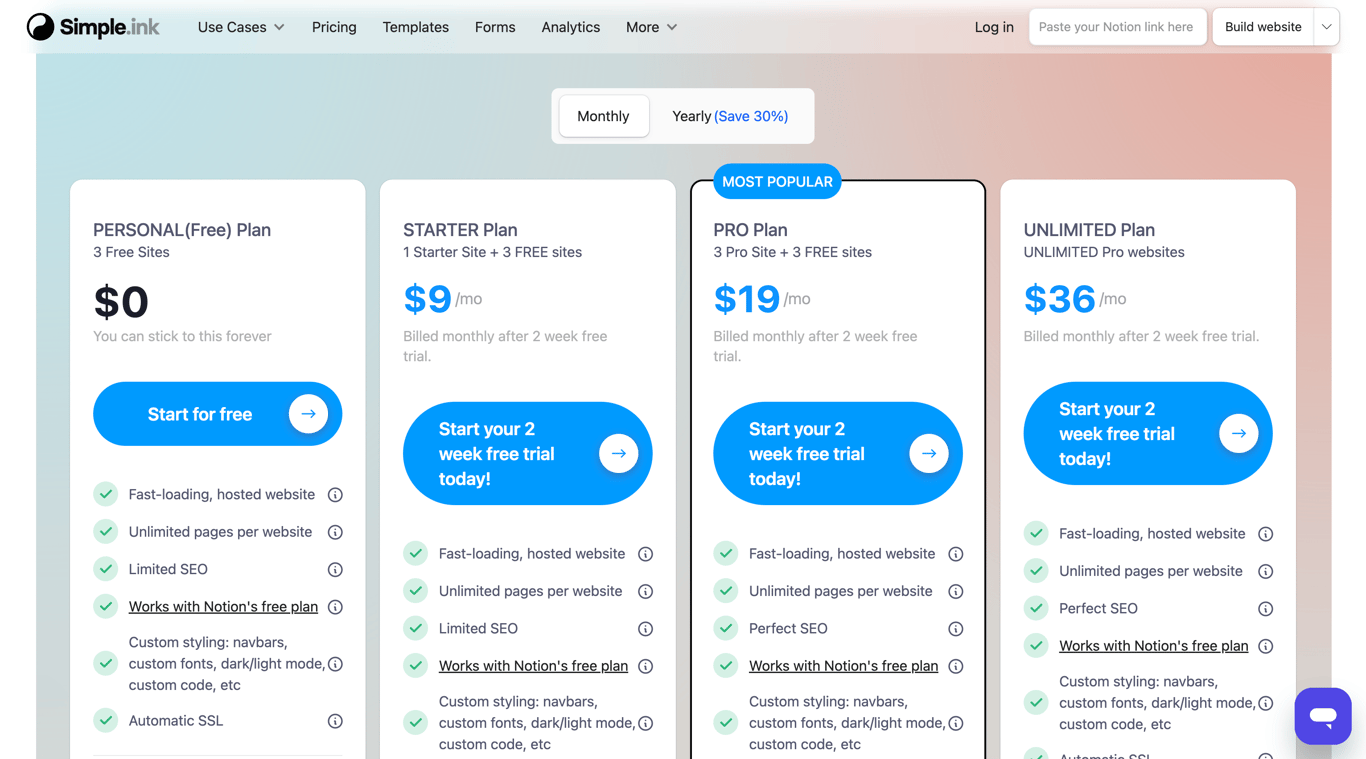Show info for Fast-loading hosted website in Pro plan

point(956,554)
